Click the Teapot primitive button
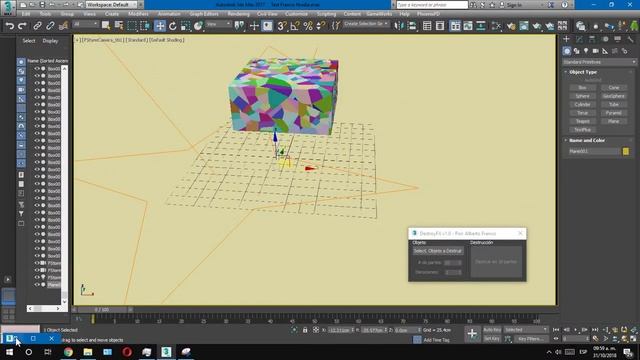Viewport: 640px width, 360px height. [582, 121]
